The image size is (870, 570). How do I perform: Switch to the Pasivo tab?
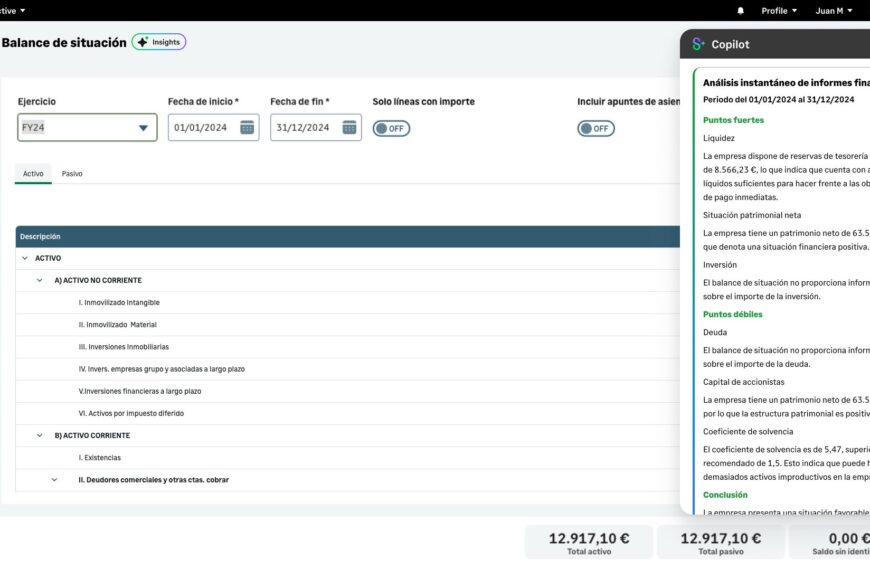click(x=72, y=174)
